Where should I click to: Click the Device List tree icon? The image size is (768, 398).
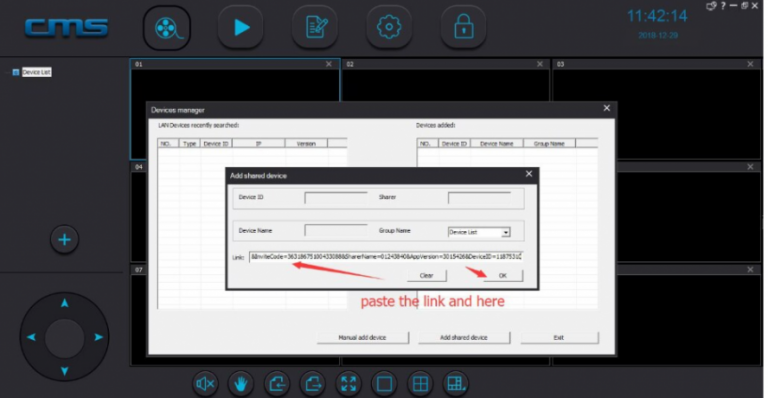point(16,72)
